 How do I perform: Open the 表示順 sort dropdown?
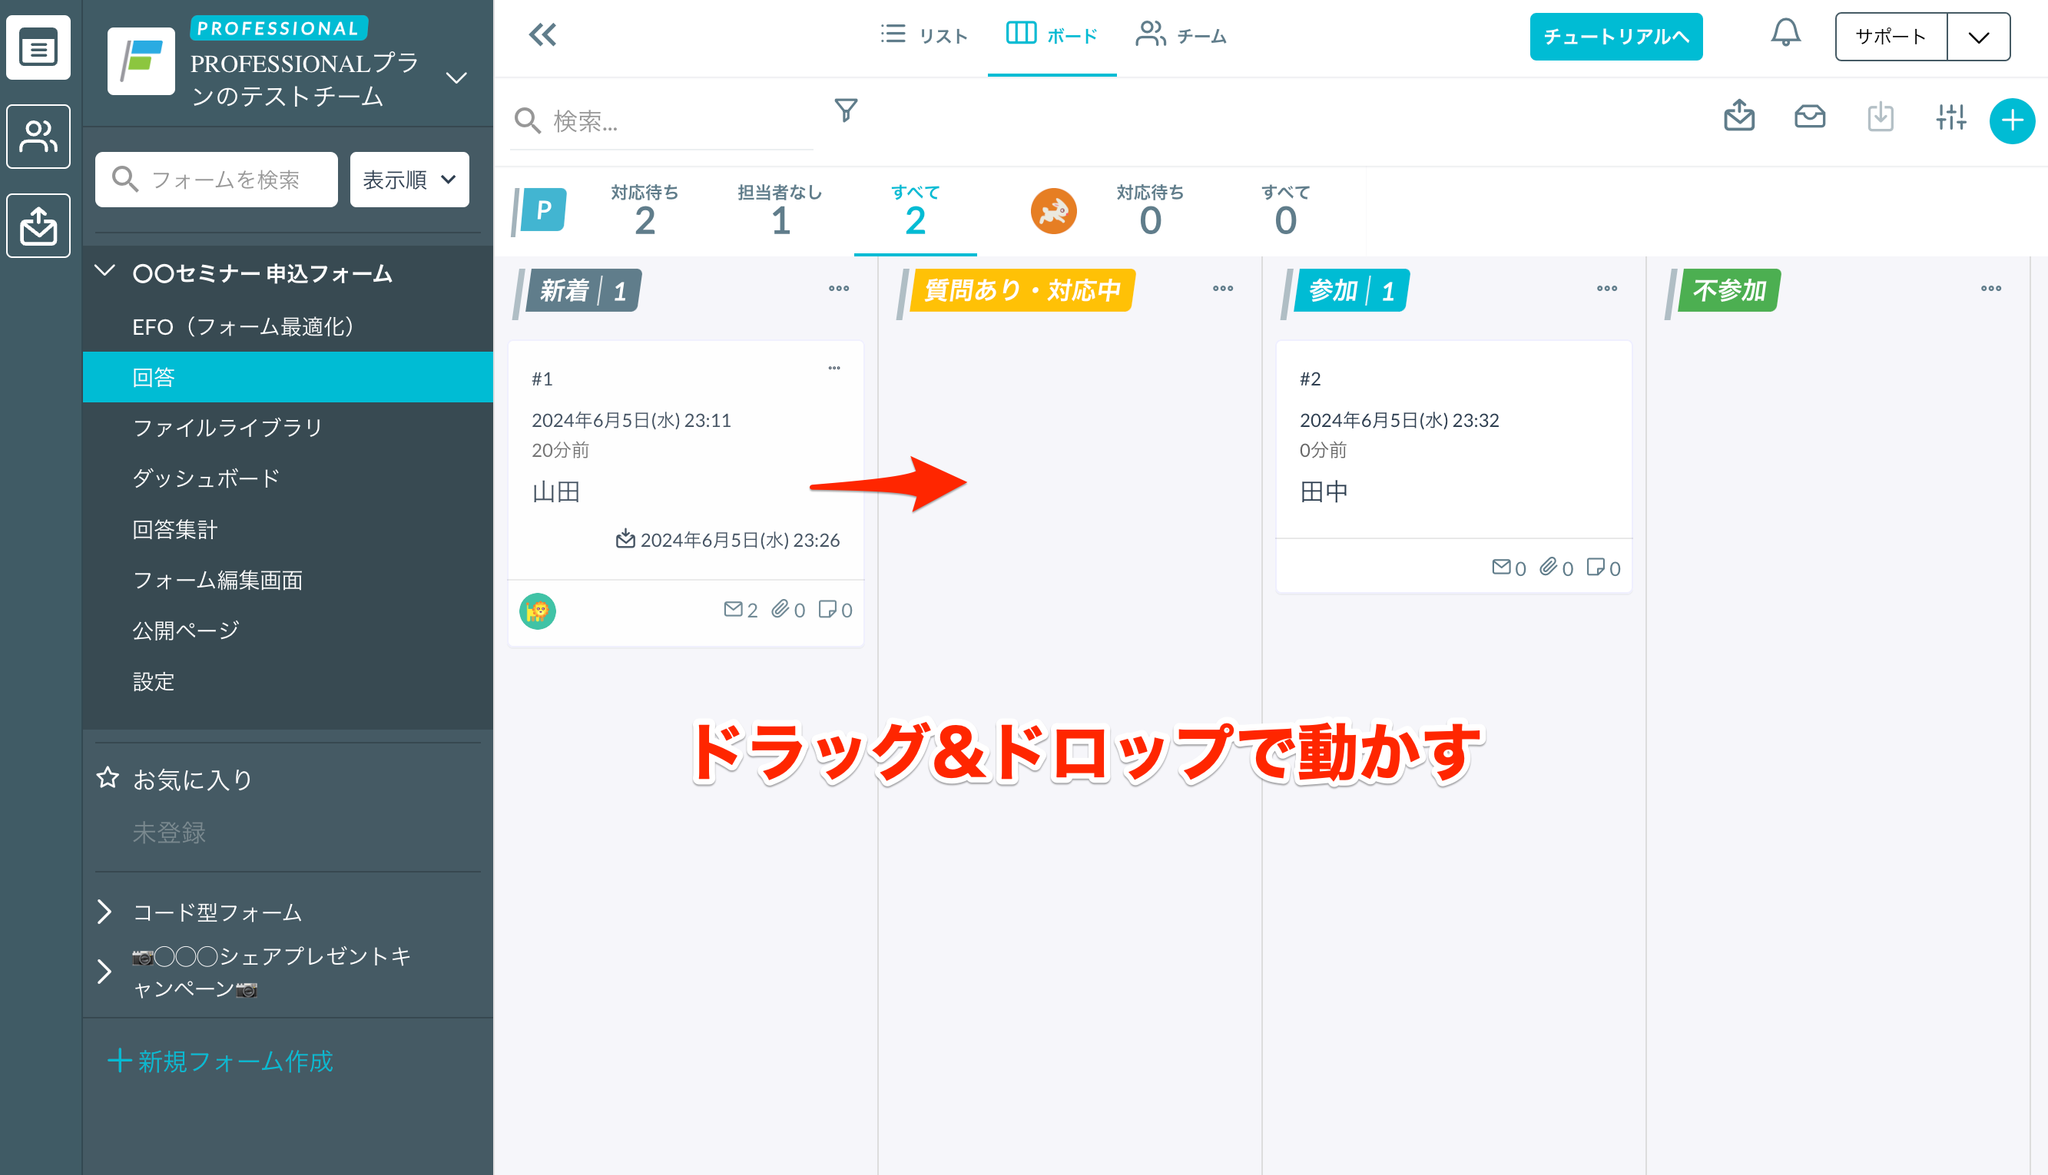click(409, 180)
